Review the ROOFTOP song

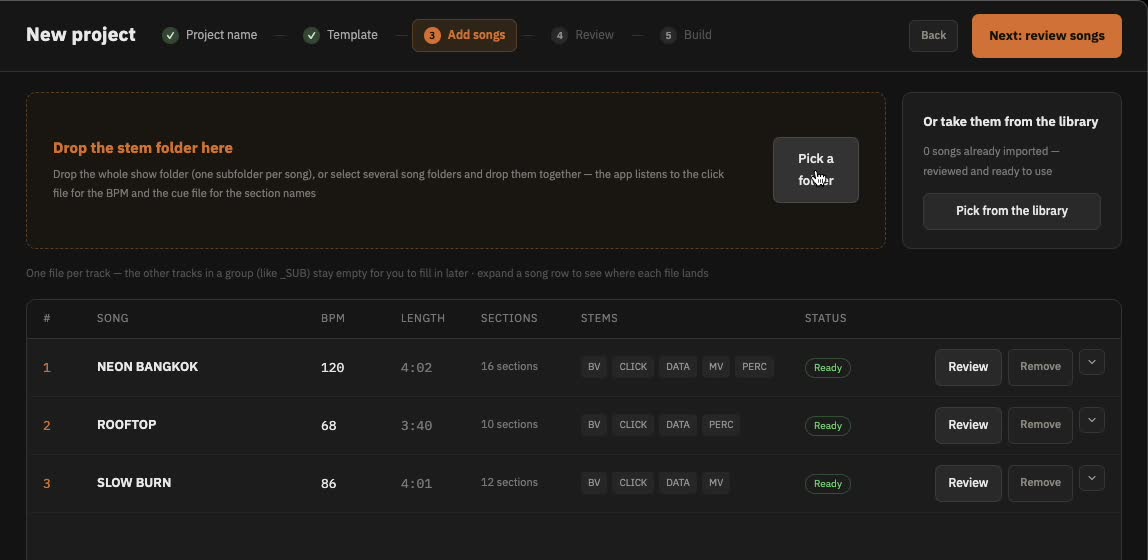pyautogui.click(x=968, y=425)
